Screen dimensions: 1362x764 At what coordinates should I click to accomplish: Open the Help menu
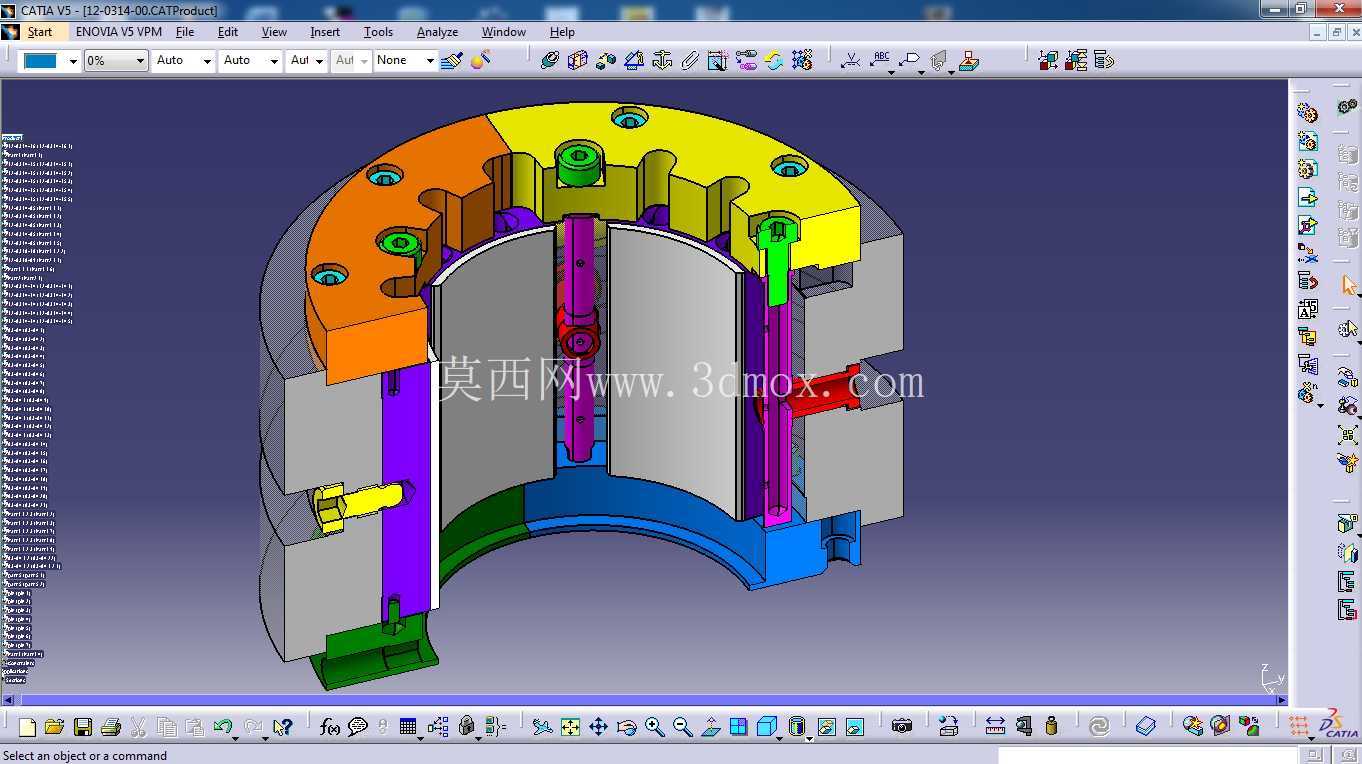tap(562, 32)
